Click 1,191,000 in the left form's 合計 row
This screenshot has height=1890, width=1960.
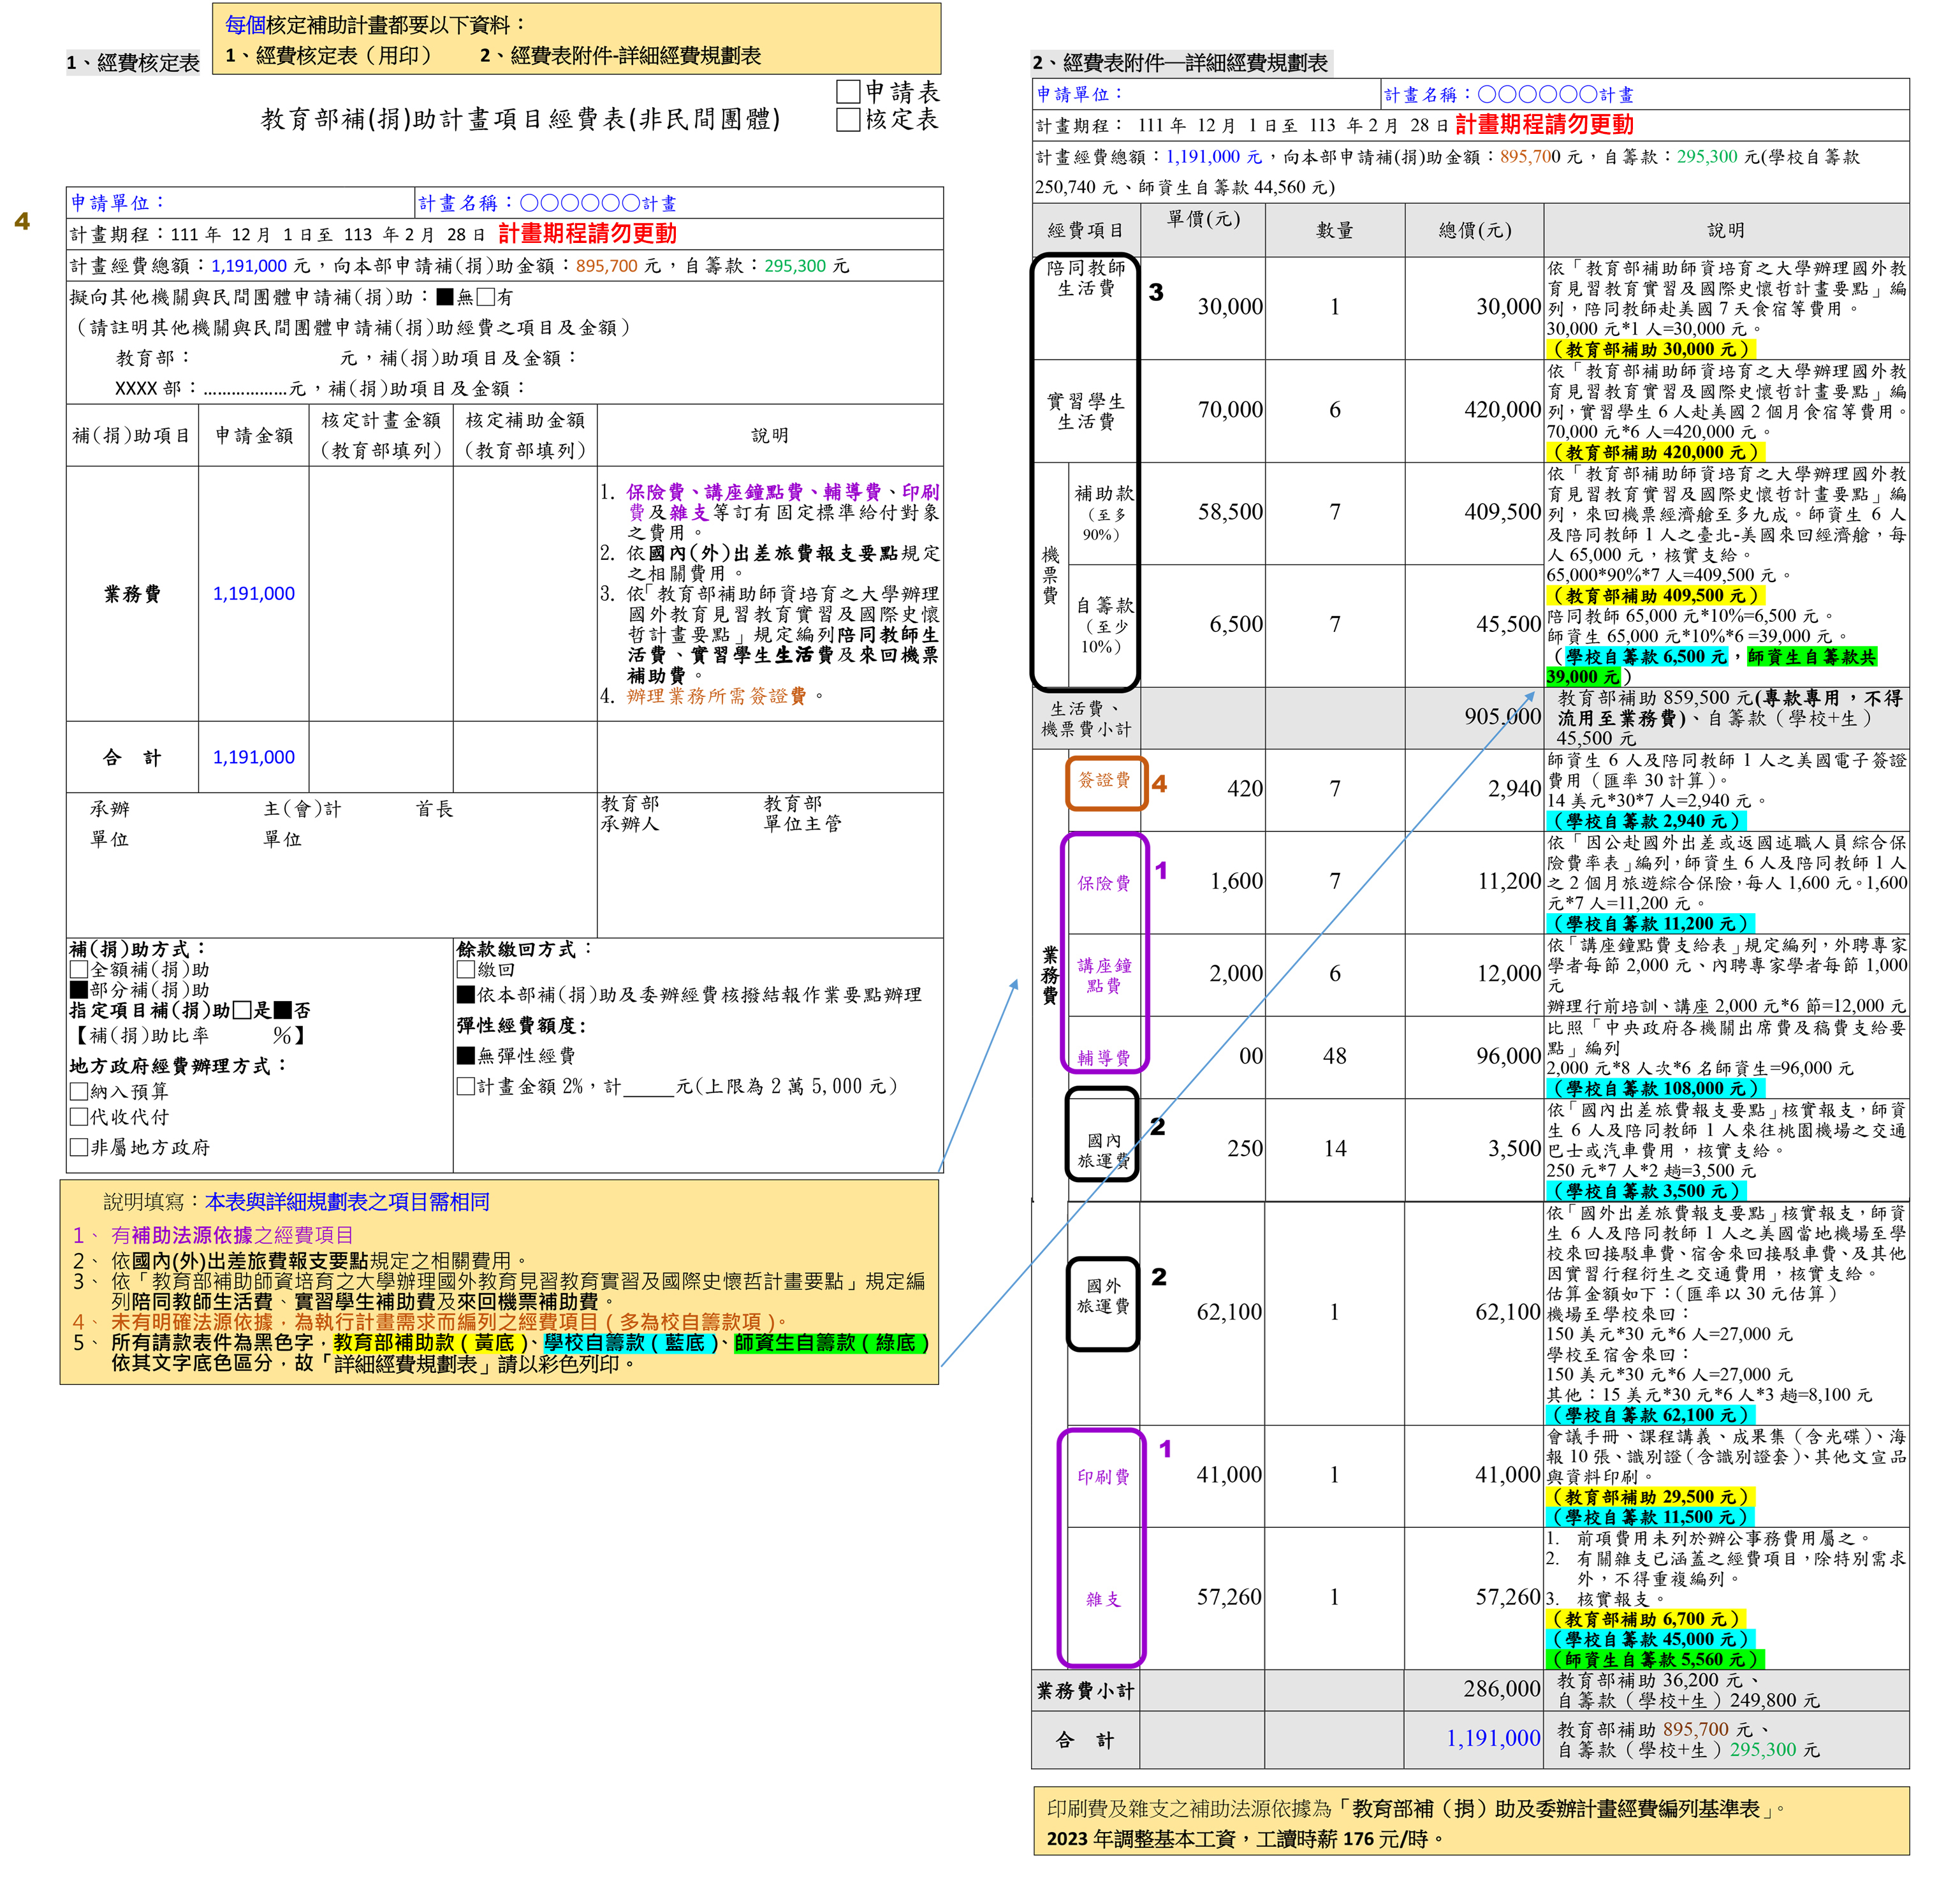coord(254,758)
